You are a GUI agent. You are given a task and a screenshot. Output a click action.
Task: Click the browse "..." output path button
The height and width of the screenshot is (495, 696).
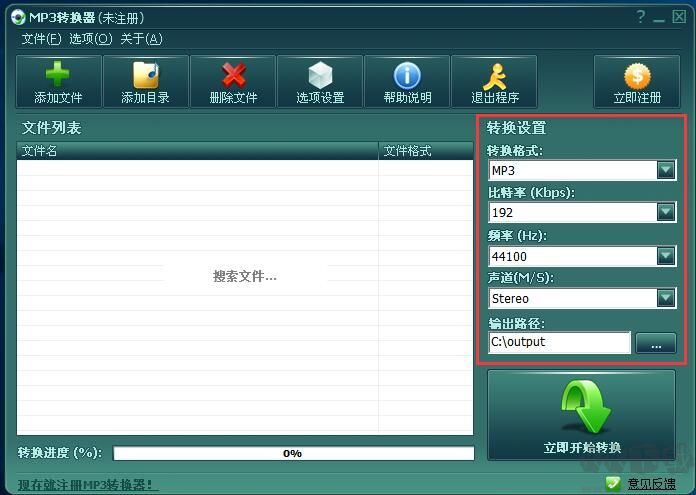[656, 344]
